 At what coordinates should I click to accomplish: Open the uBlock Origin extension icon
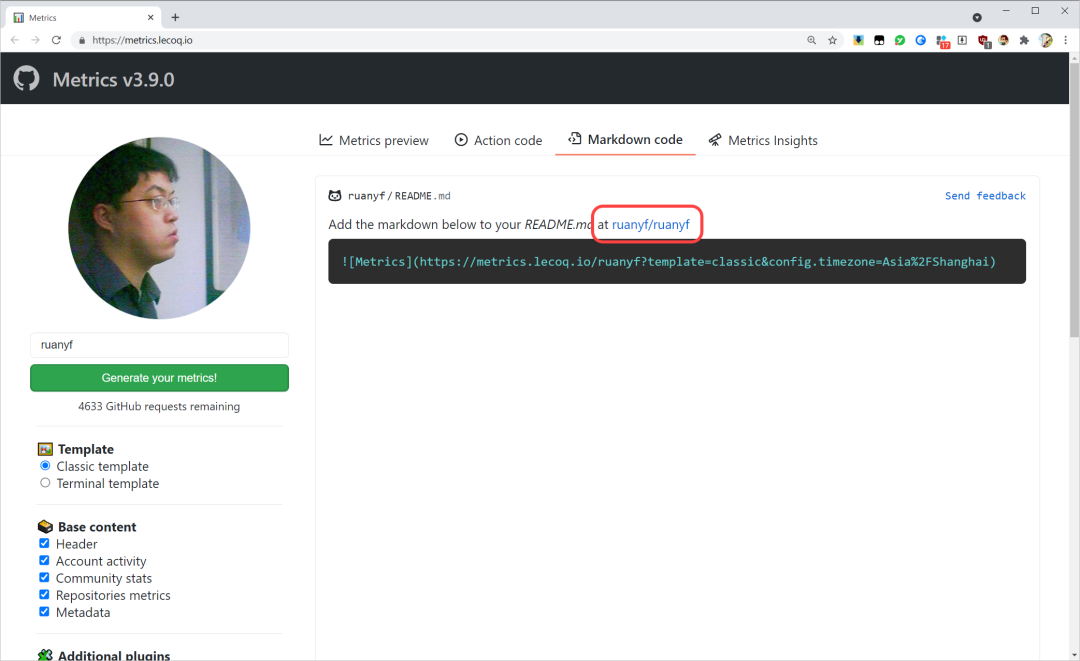click(984, 40)
